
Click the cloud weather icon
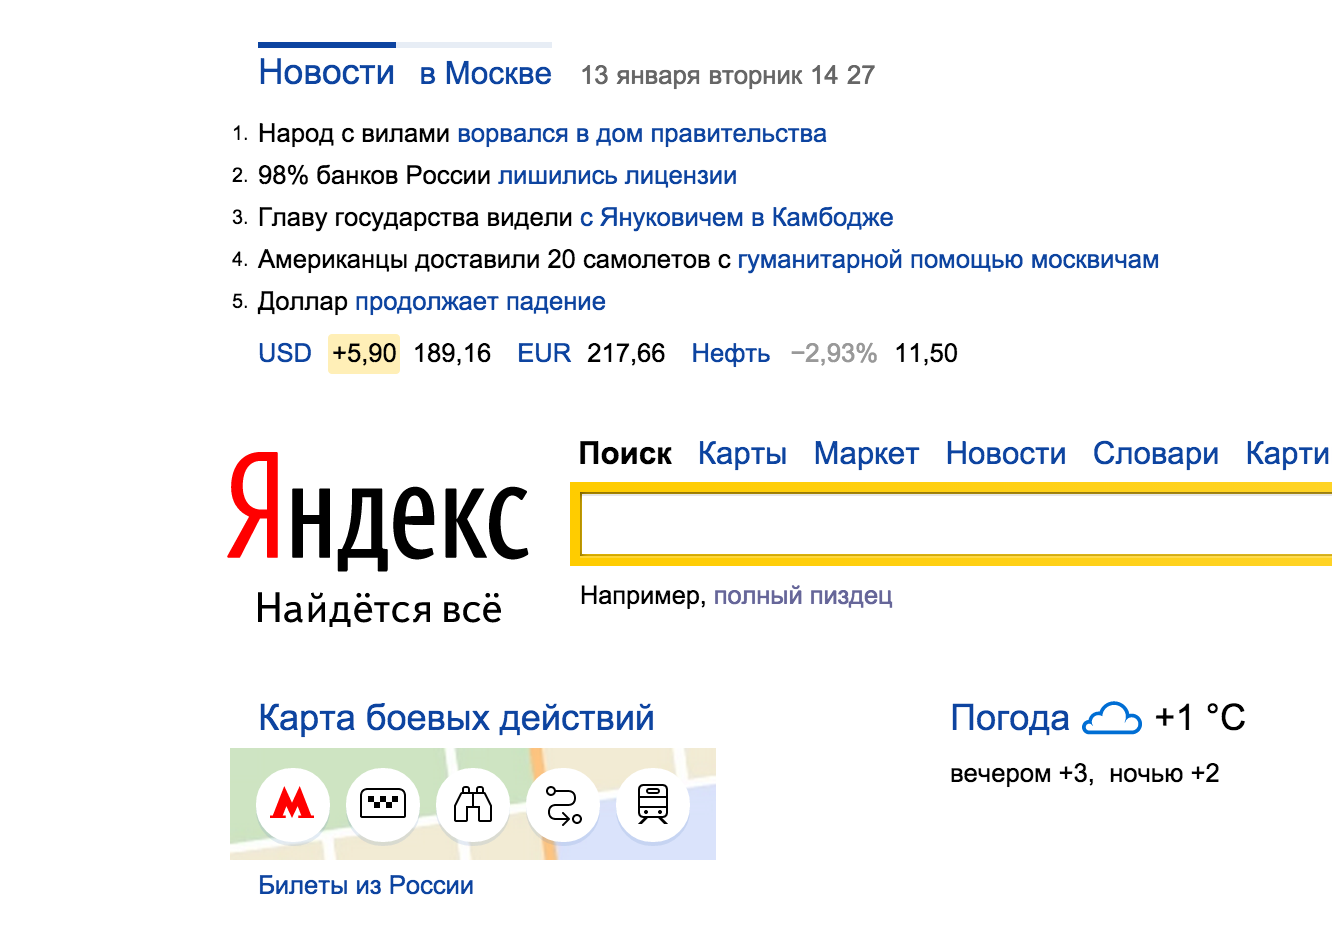pyautogui.click(x=1112, y=718)
